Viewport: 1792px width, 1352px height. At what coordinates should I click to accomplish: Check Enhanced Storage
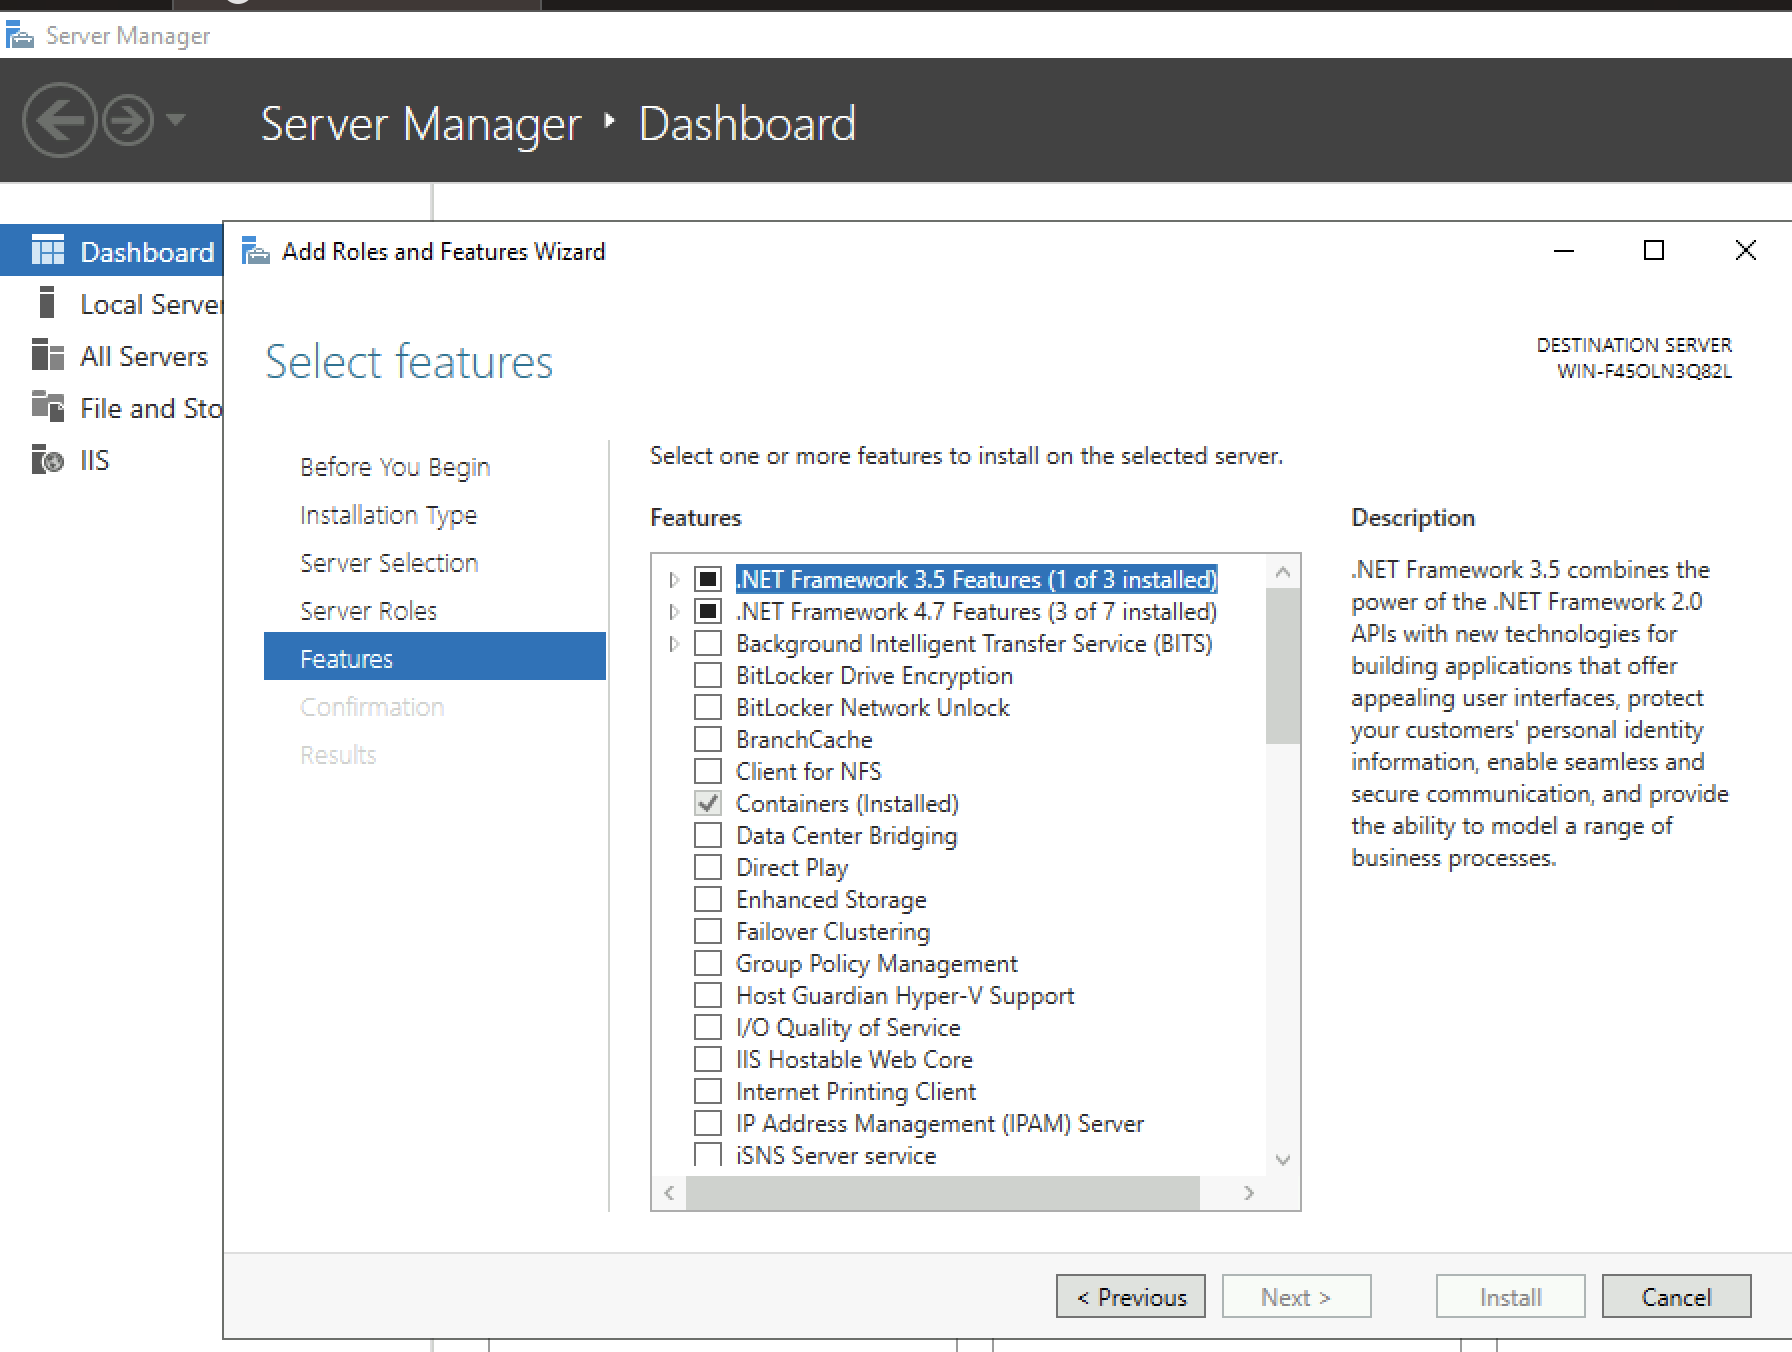(708, 899)
